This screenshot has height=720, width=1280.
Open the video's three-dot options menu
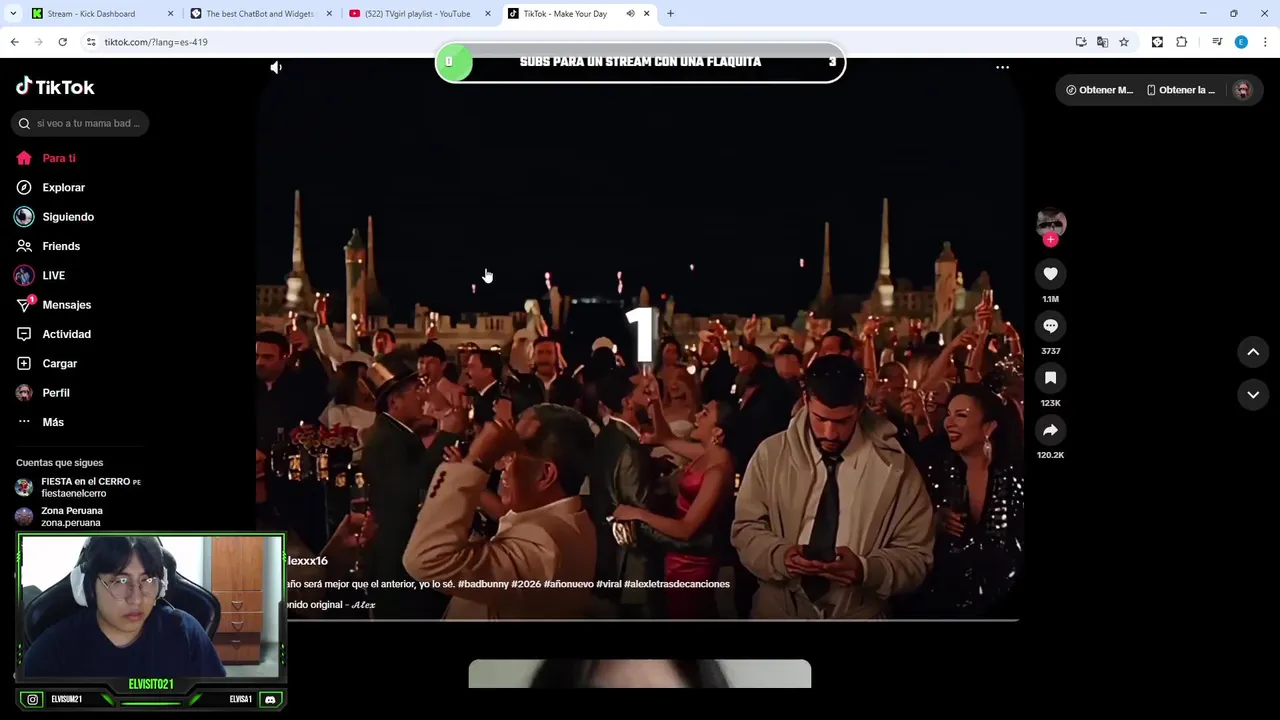[x=1002, y=67]
